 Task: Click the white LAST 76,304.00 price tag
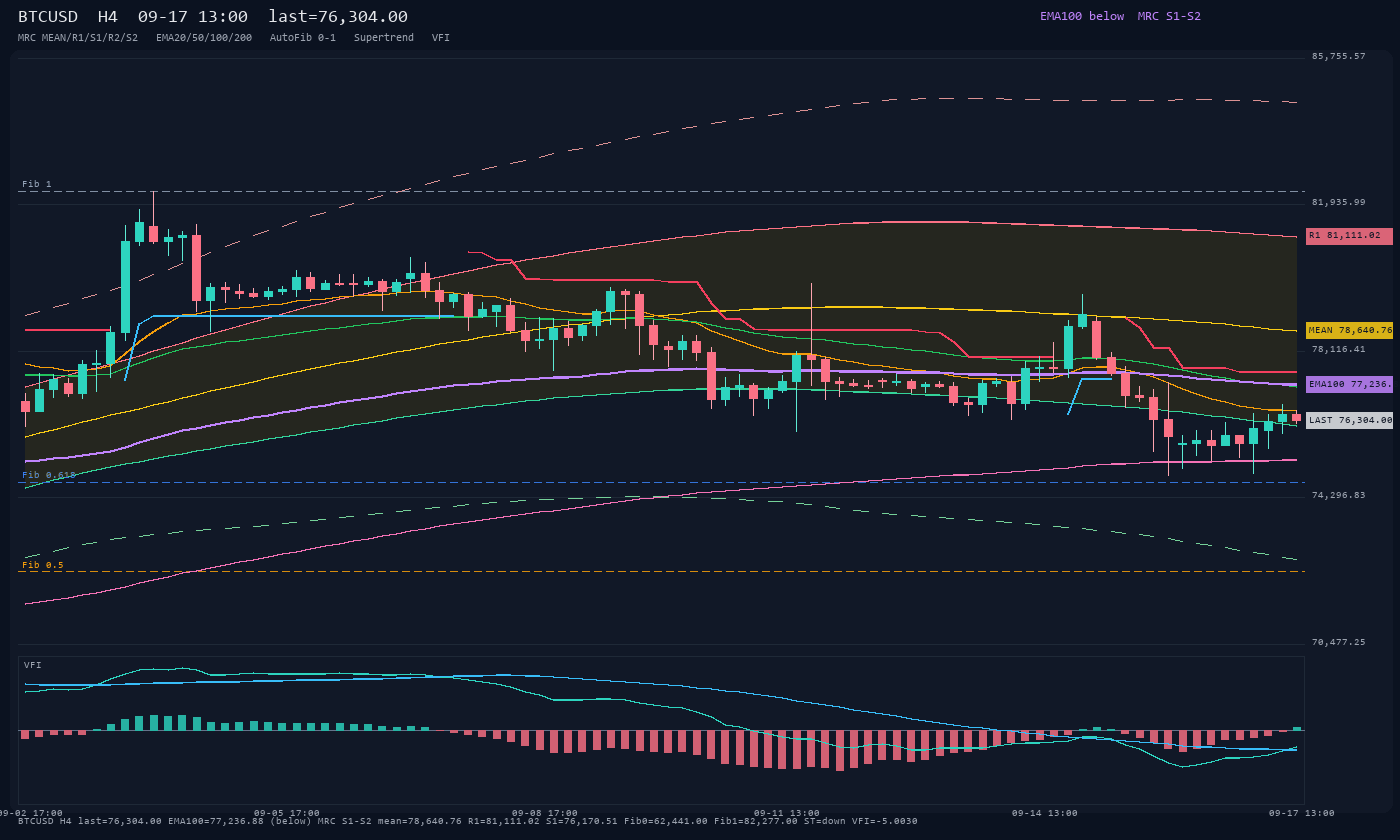click(x=1349, y=420)
